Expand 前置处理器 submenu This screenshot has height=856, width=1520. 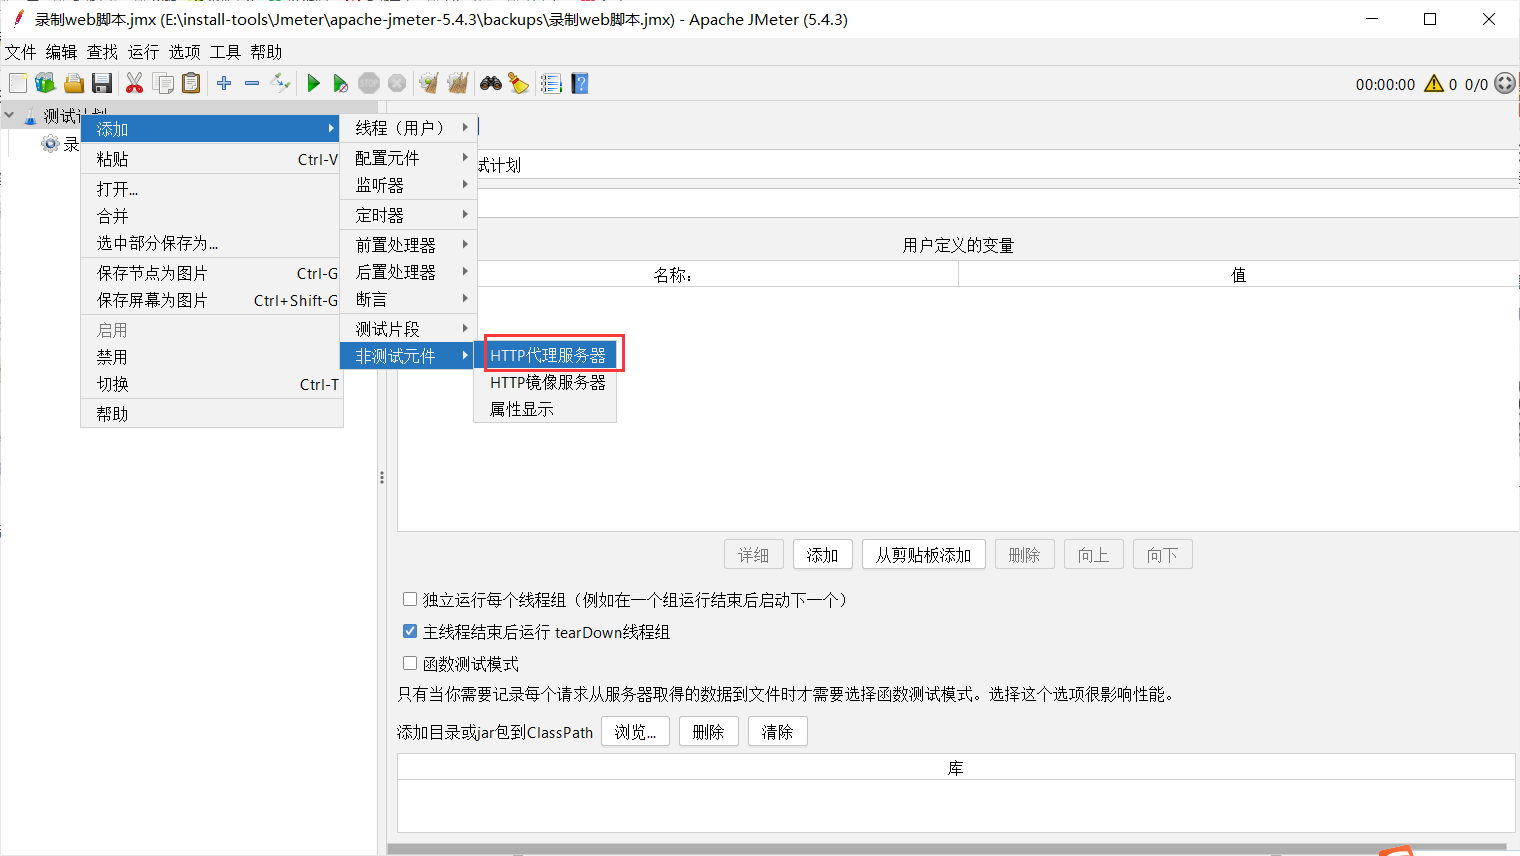pos(408,245)
